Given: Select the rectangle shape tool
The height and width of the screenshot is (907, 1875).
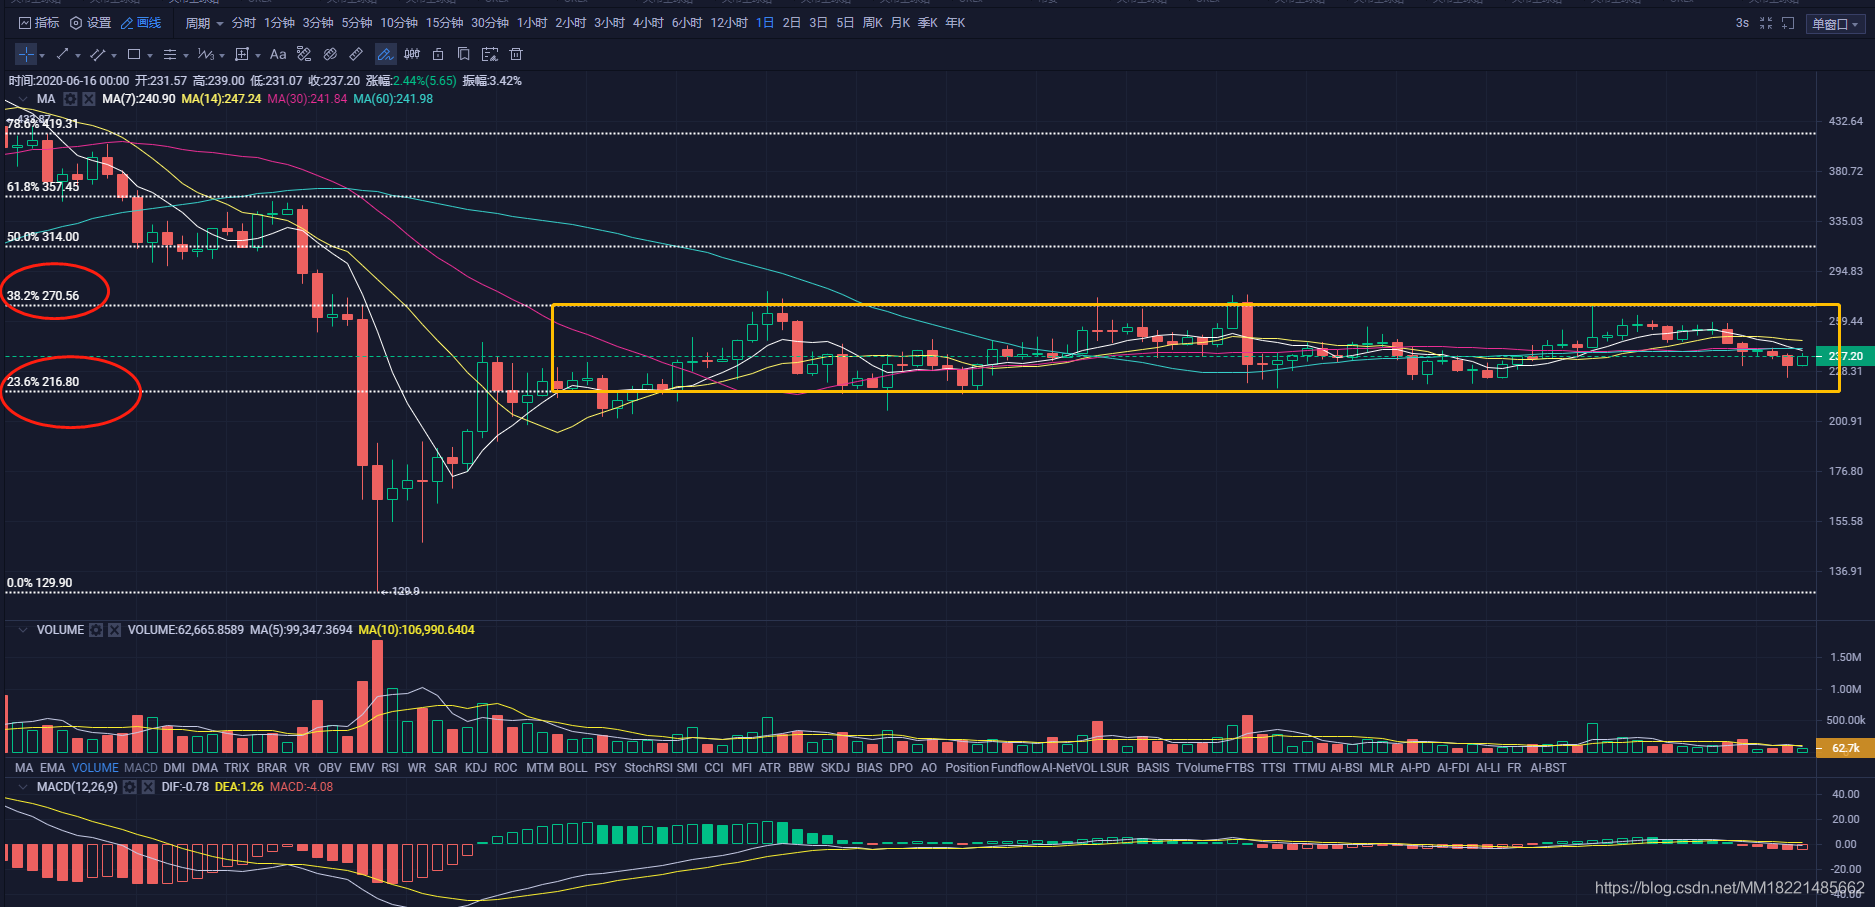Looking at the screenshot, I should click(x=133, y=54).
